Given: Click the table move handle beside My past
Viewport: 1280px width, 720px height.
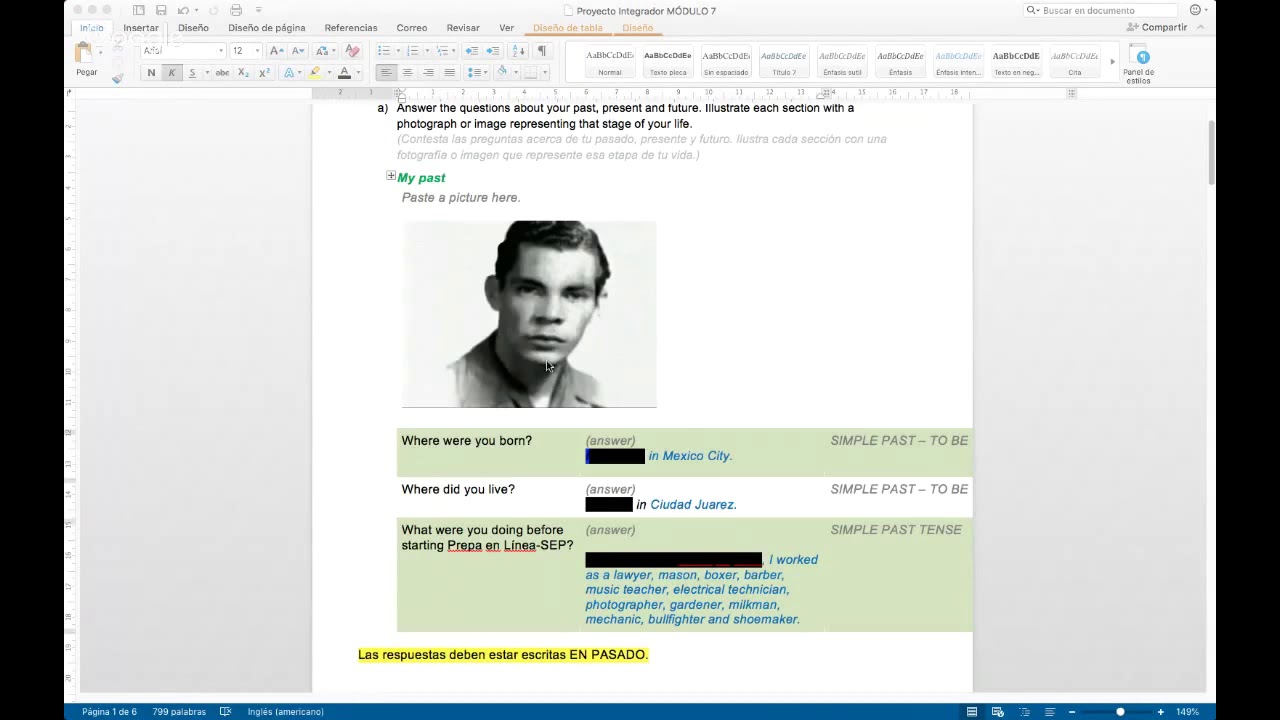Looking at the screenshot, I should pyautogui.click(x=391, y=176).
